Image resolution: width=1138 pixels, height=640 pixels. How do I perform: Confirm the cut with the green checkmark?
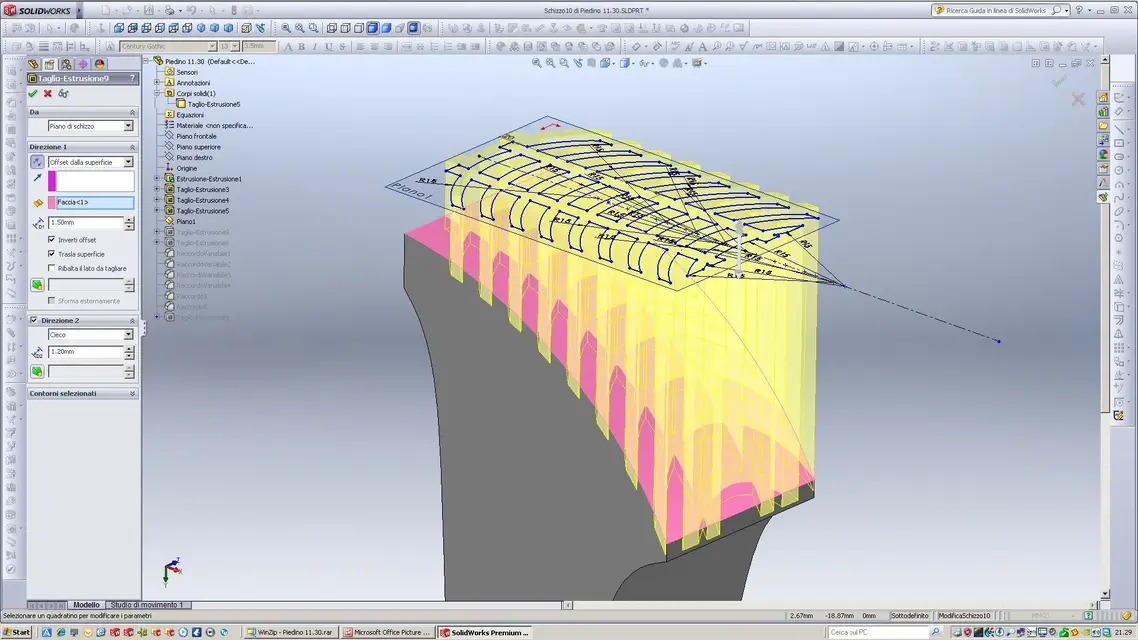tap(33, 94)
